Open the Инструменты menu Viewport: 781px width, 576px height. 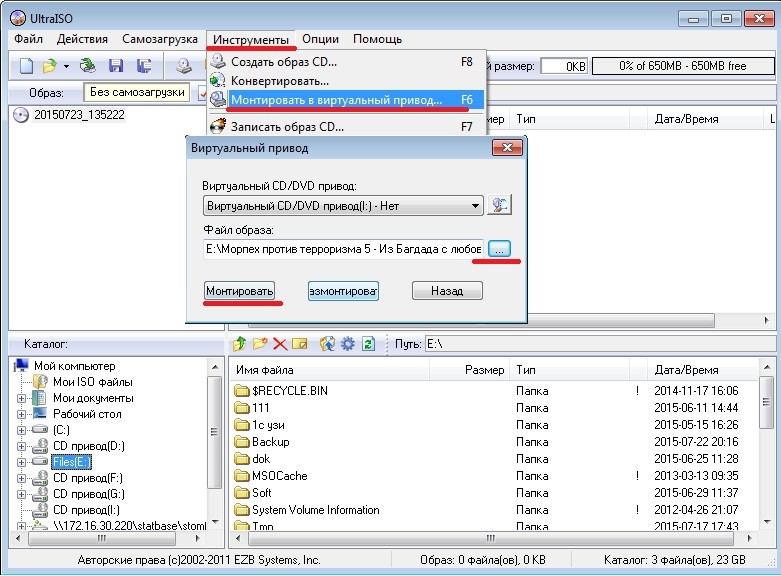click(251, 39)
